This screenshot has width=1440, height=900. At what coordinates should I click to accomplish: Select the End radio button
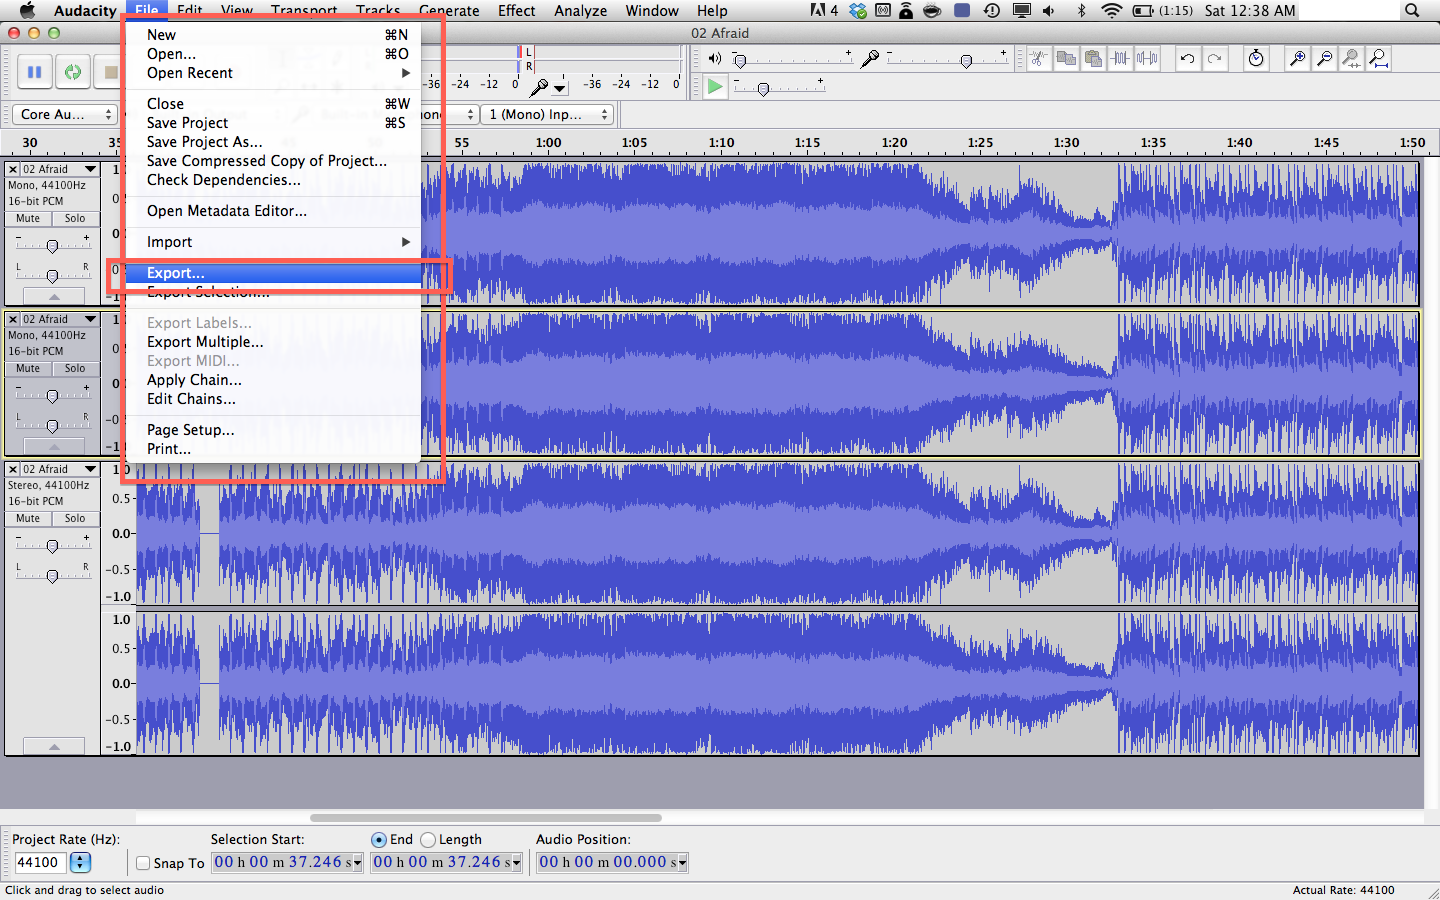pyautogui.click(x=379, y=840)
